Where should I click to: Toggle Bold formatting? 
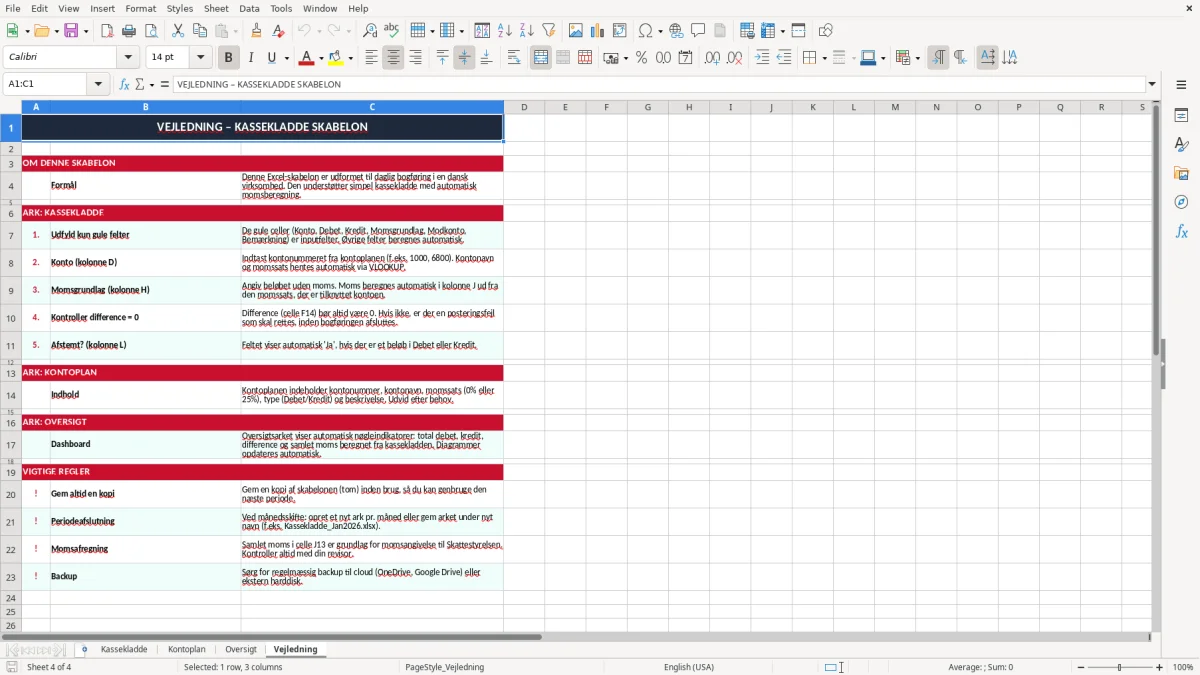click(x=228, y=58)
